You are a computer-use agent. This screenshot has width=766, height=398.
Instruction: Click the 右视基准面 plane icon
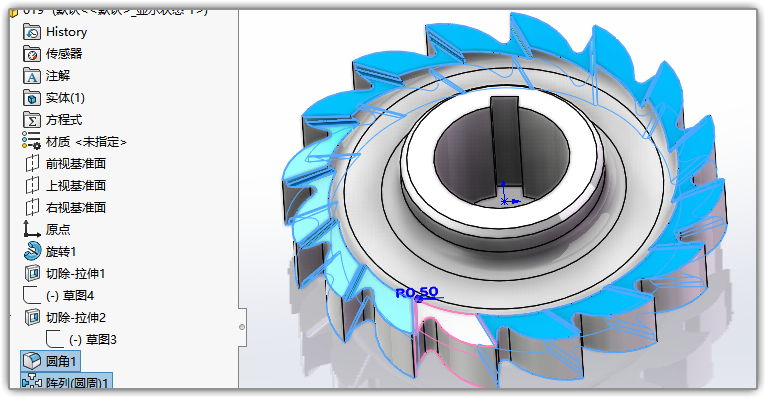tap(32, 207)
